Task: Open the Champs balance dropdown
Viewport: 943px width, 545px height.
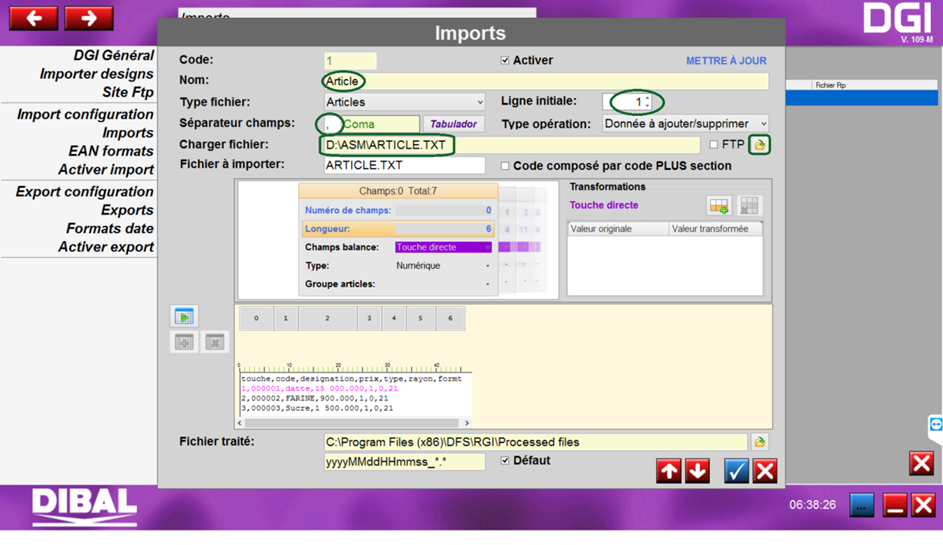Action: [443, 247]
